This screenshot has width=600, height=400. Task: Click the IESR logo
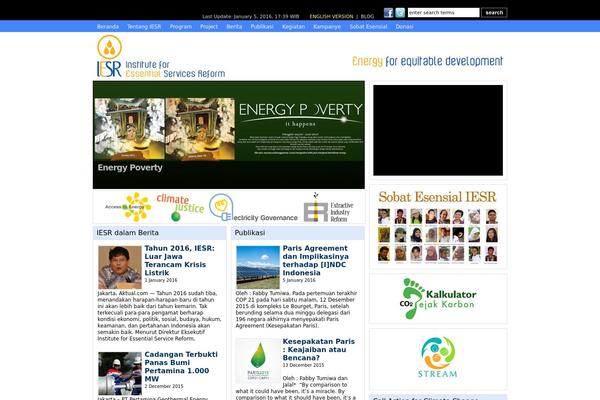point(161,56)
